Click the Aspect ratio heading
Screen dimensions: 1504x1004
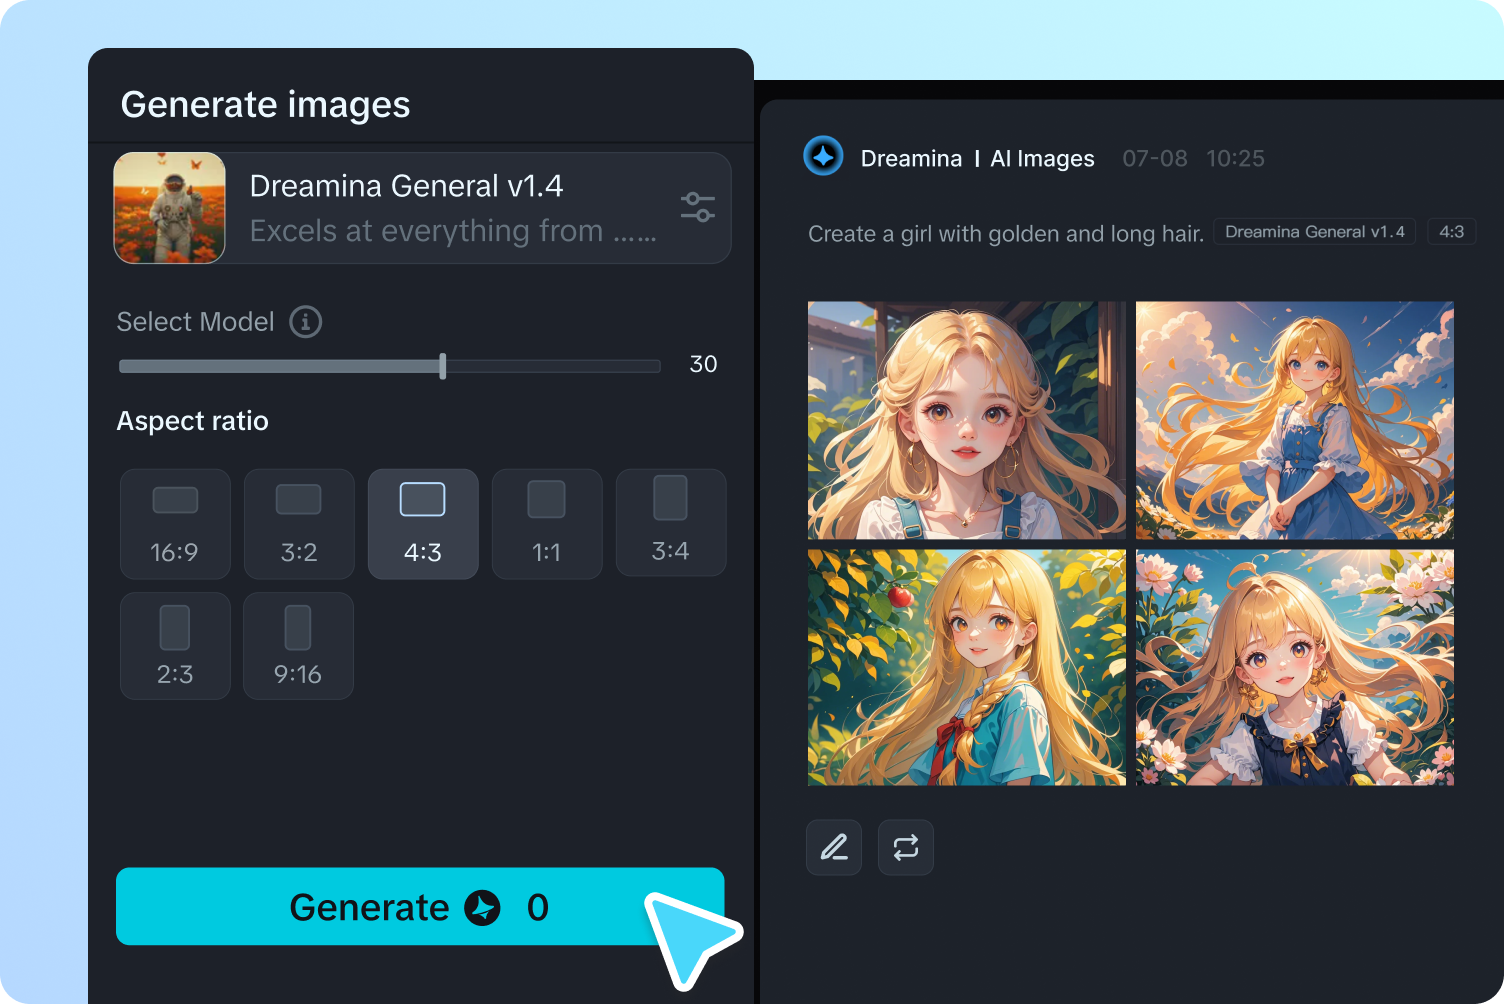193,421
